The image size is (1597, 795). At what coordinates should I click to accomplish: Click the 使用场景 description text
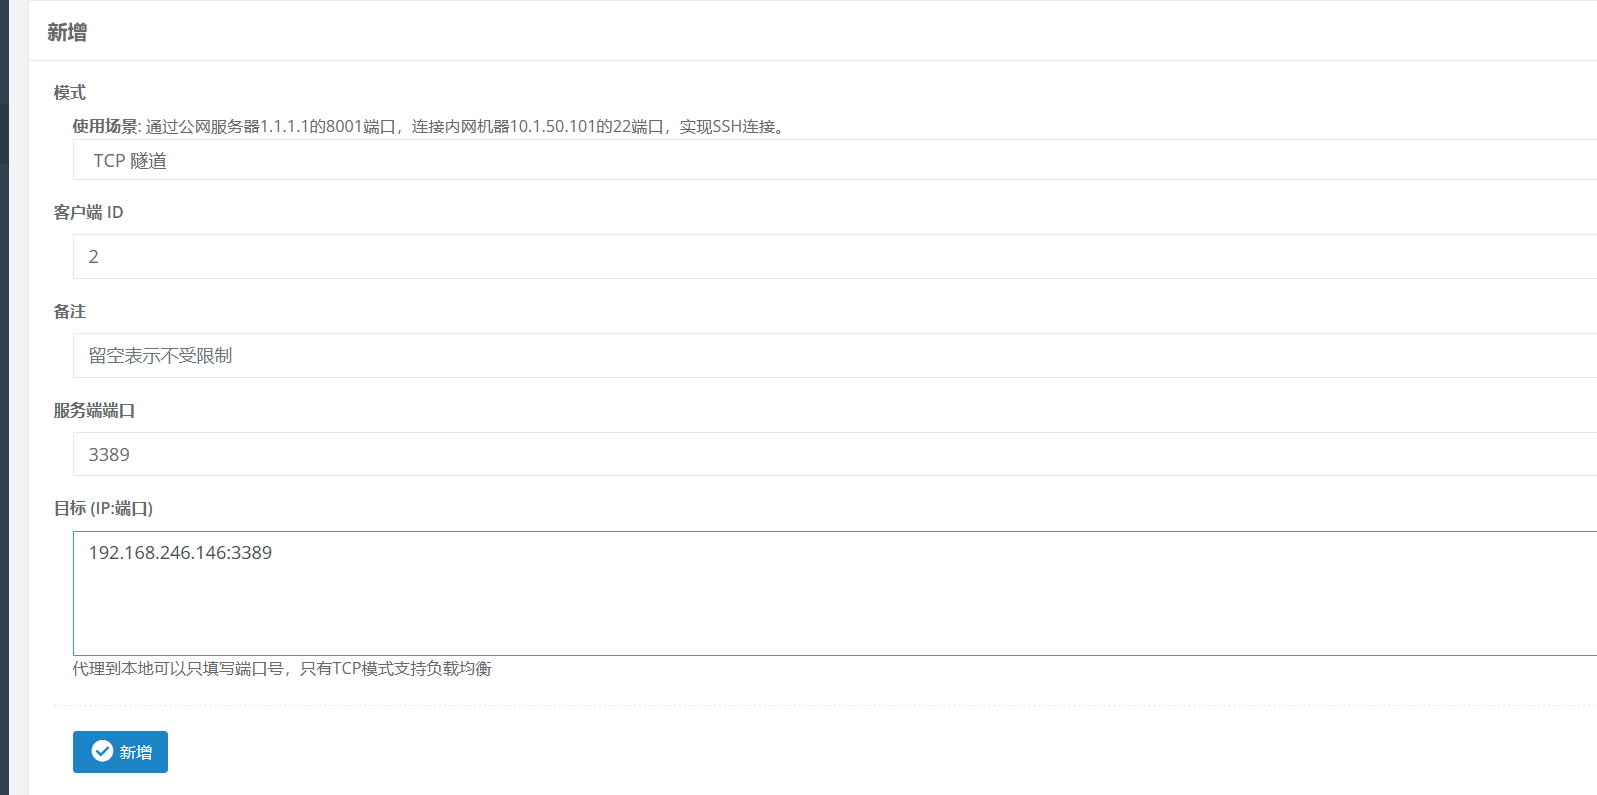tap(430, 126)
